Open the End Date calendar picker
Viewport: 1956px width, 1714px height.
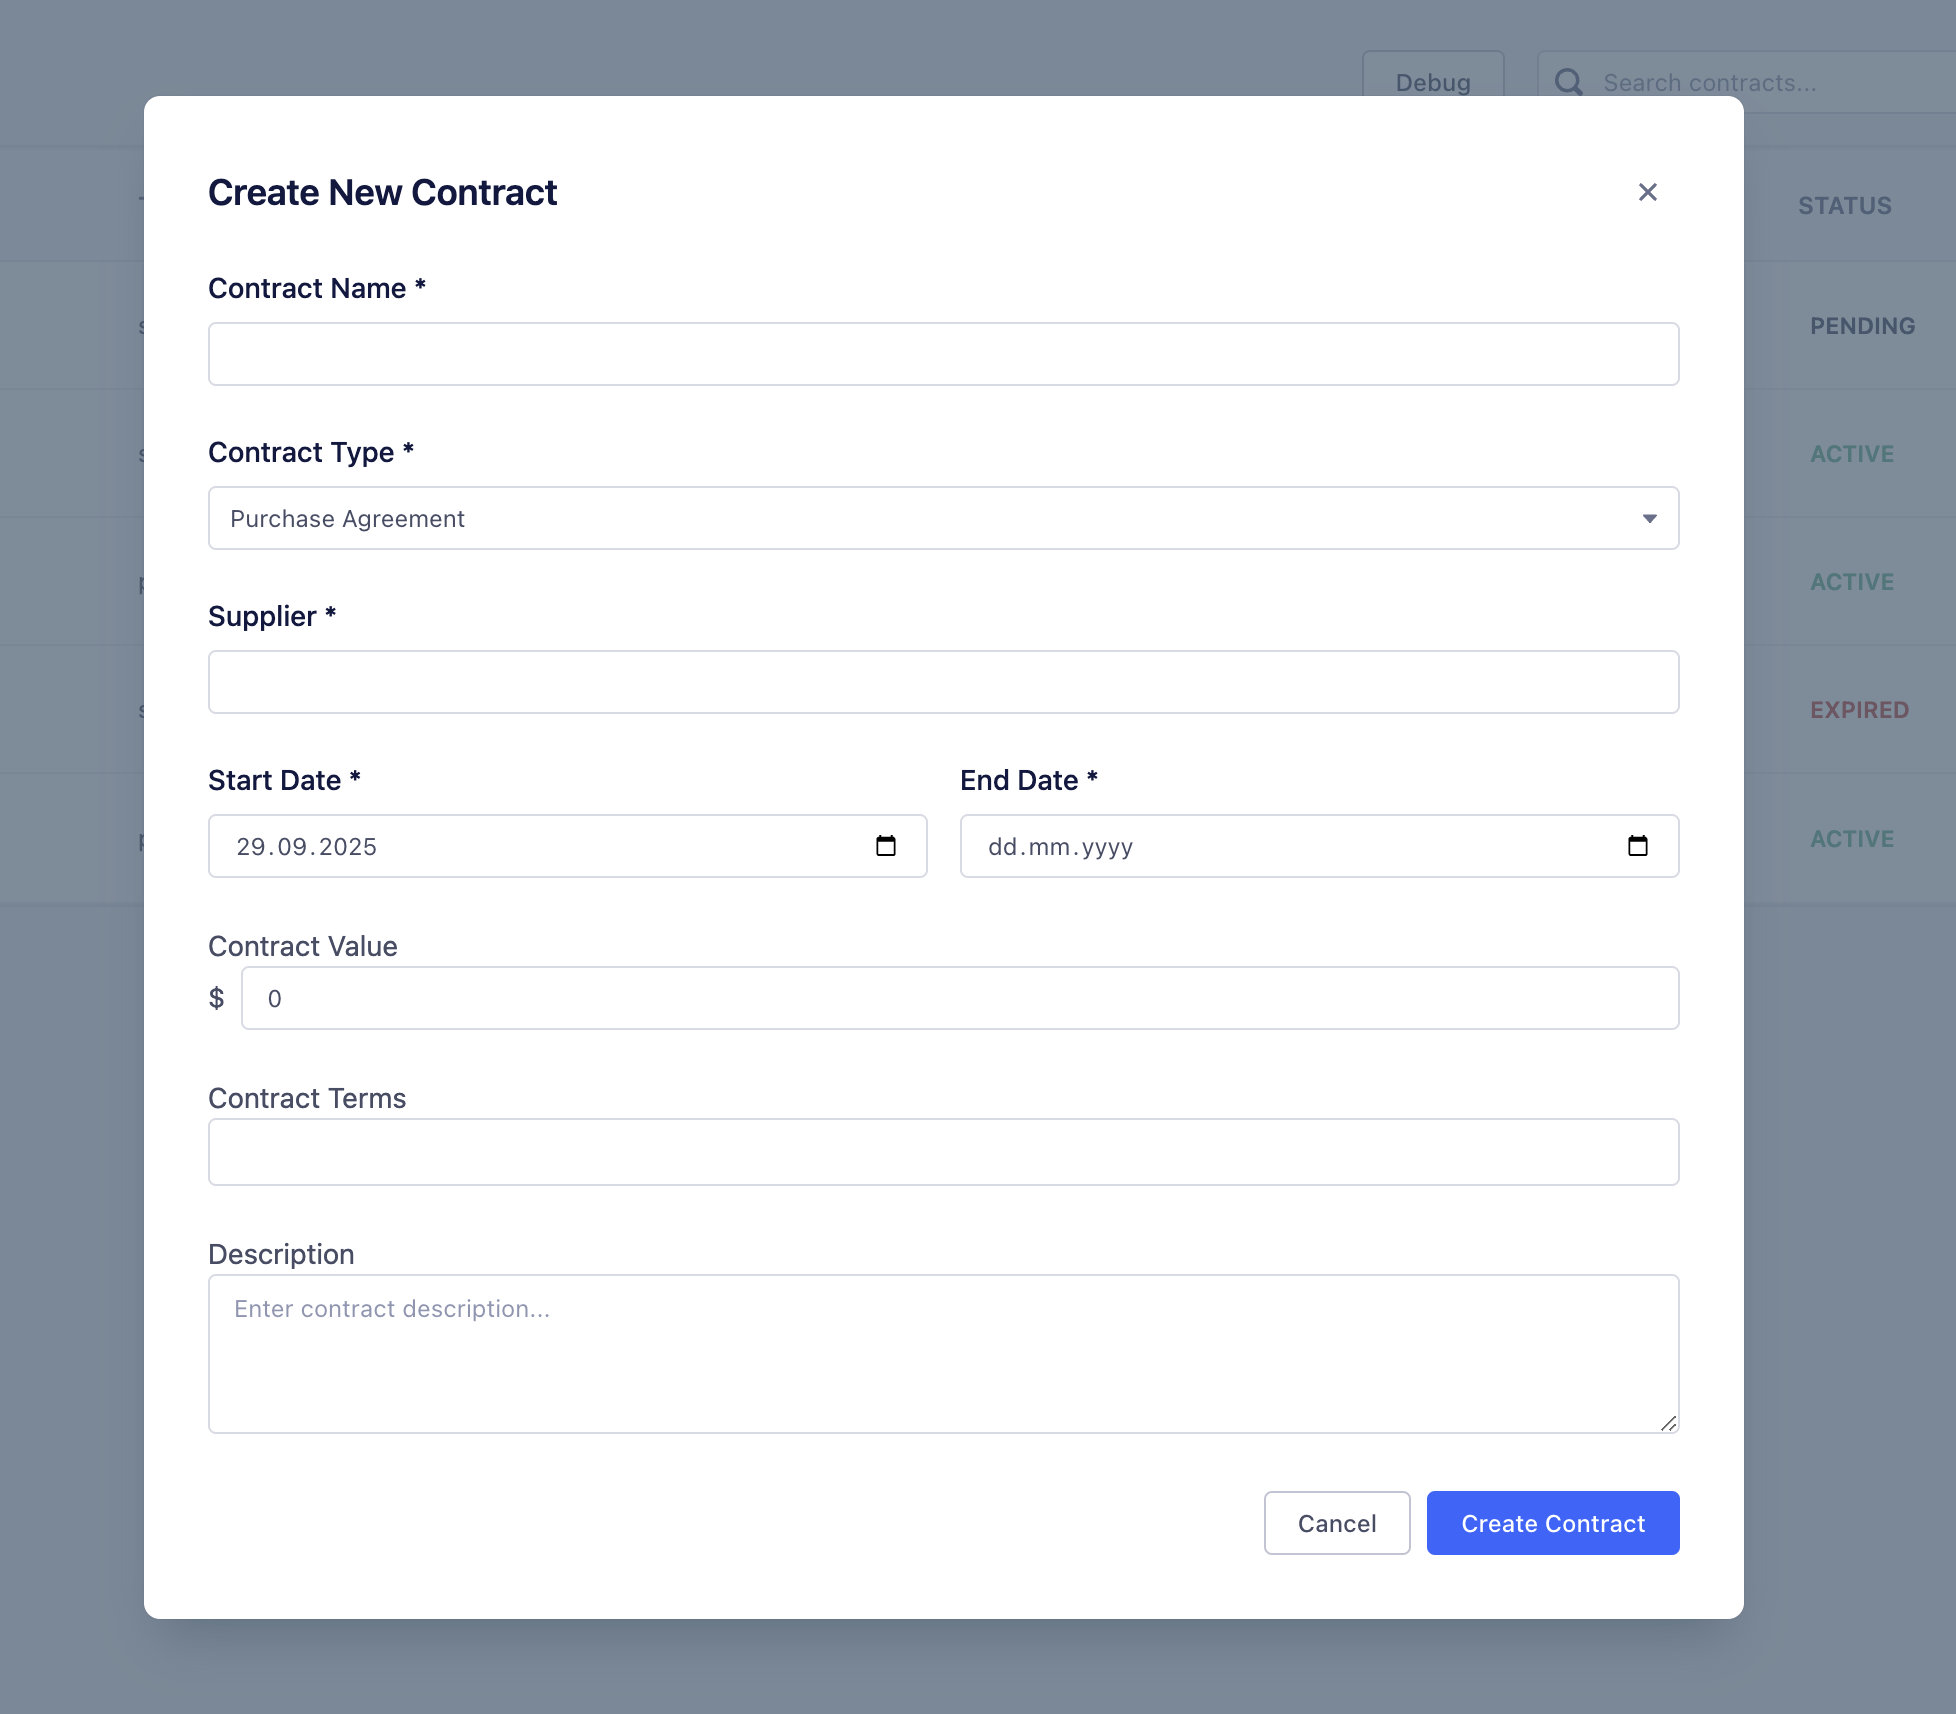pos(1638,845)
